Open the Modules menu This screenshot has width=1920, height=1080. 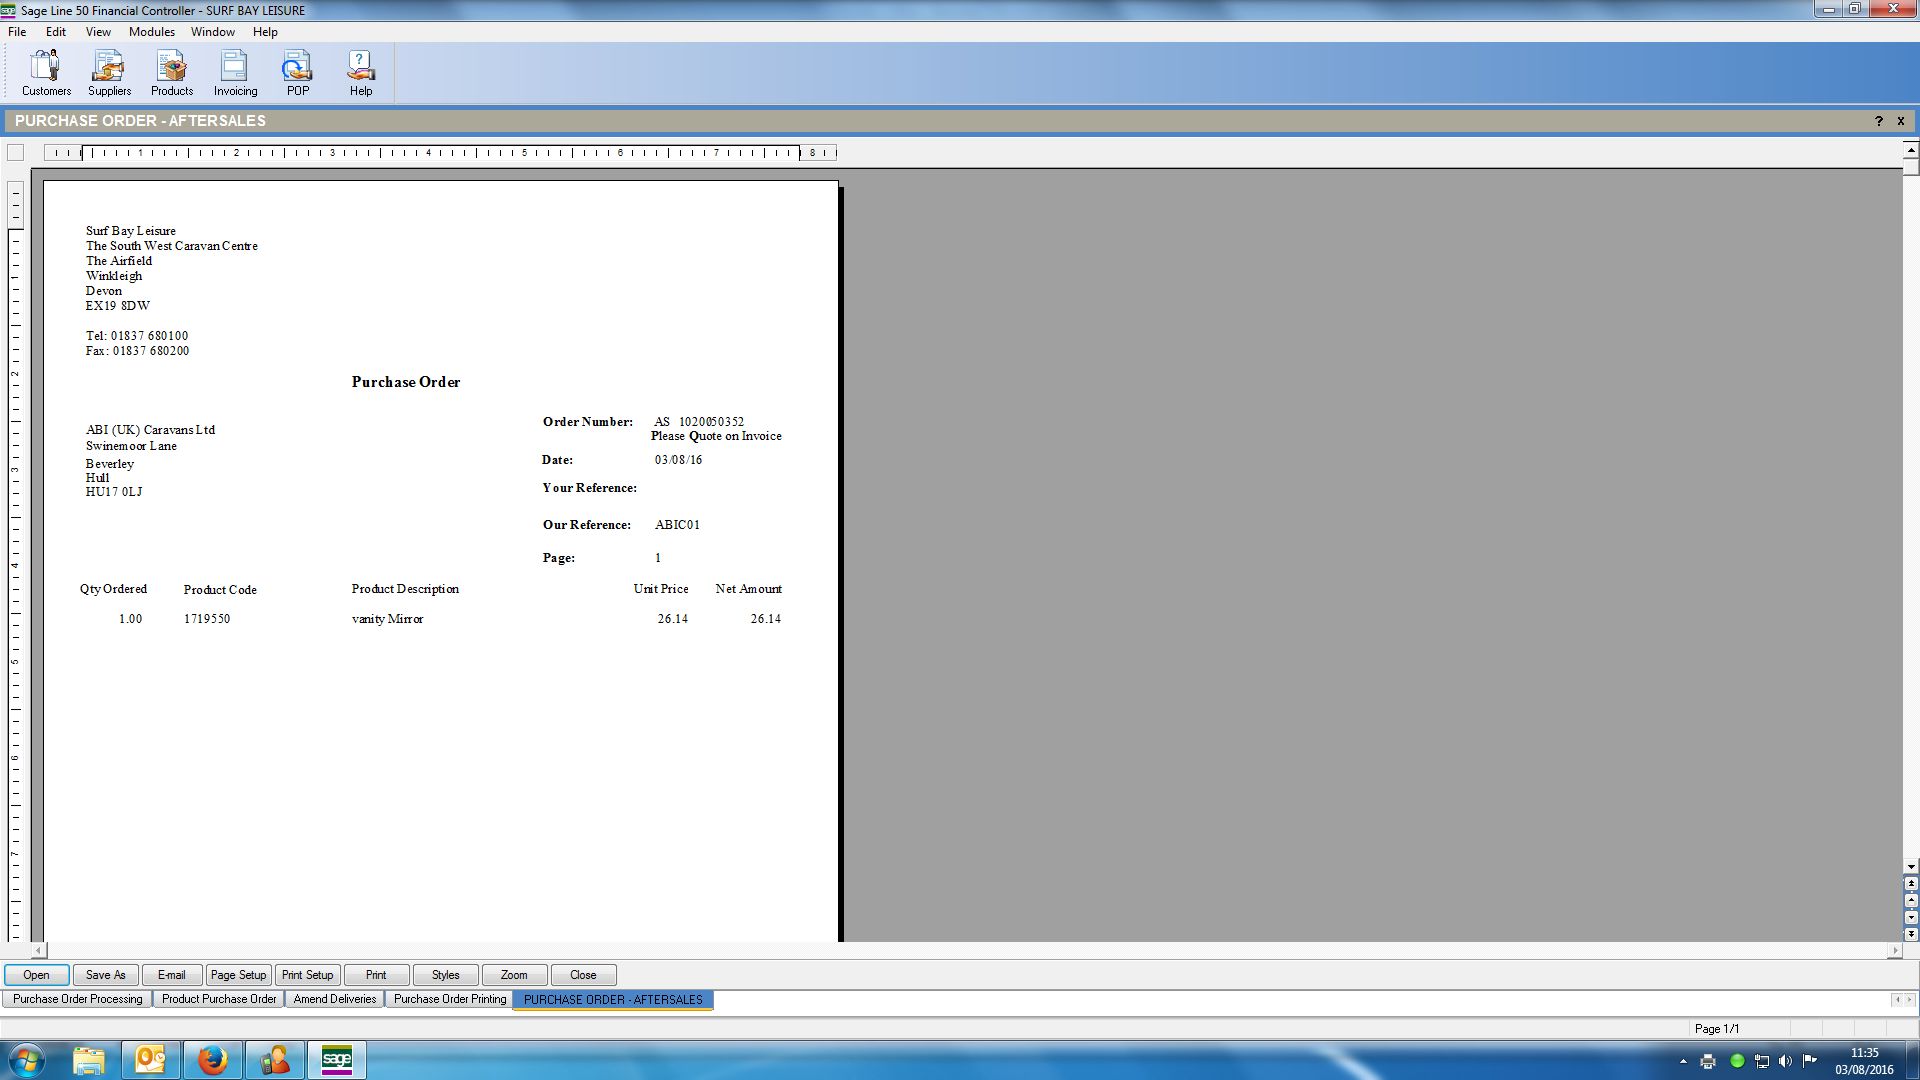[151, 32]
